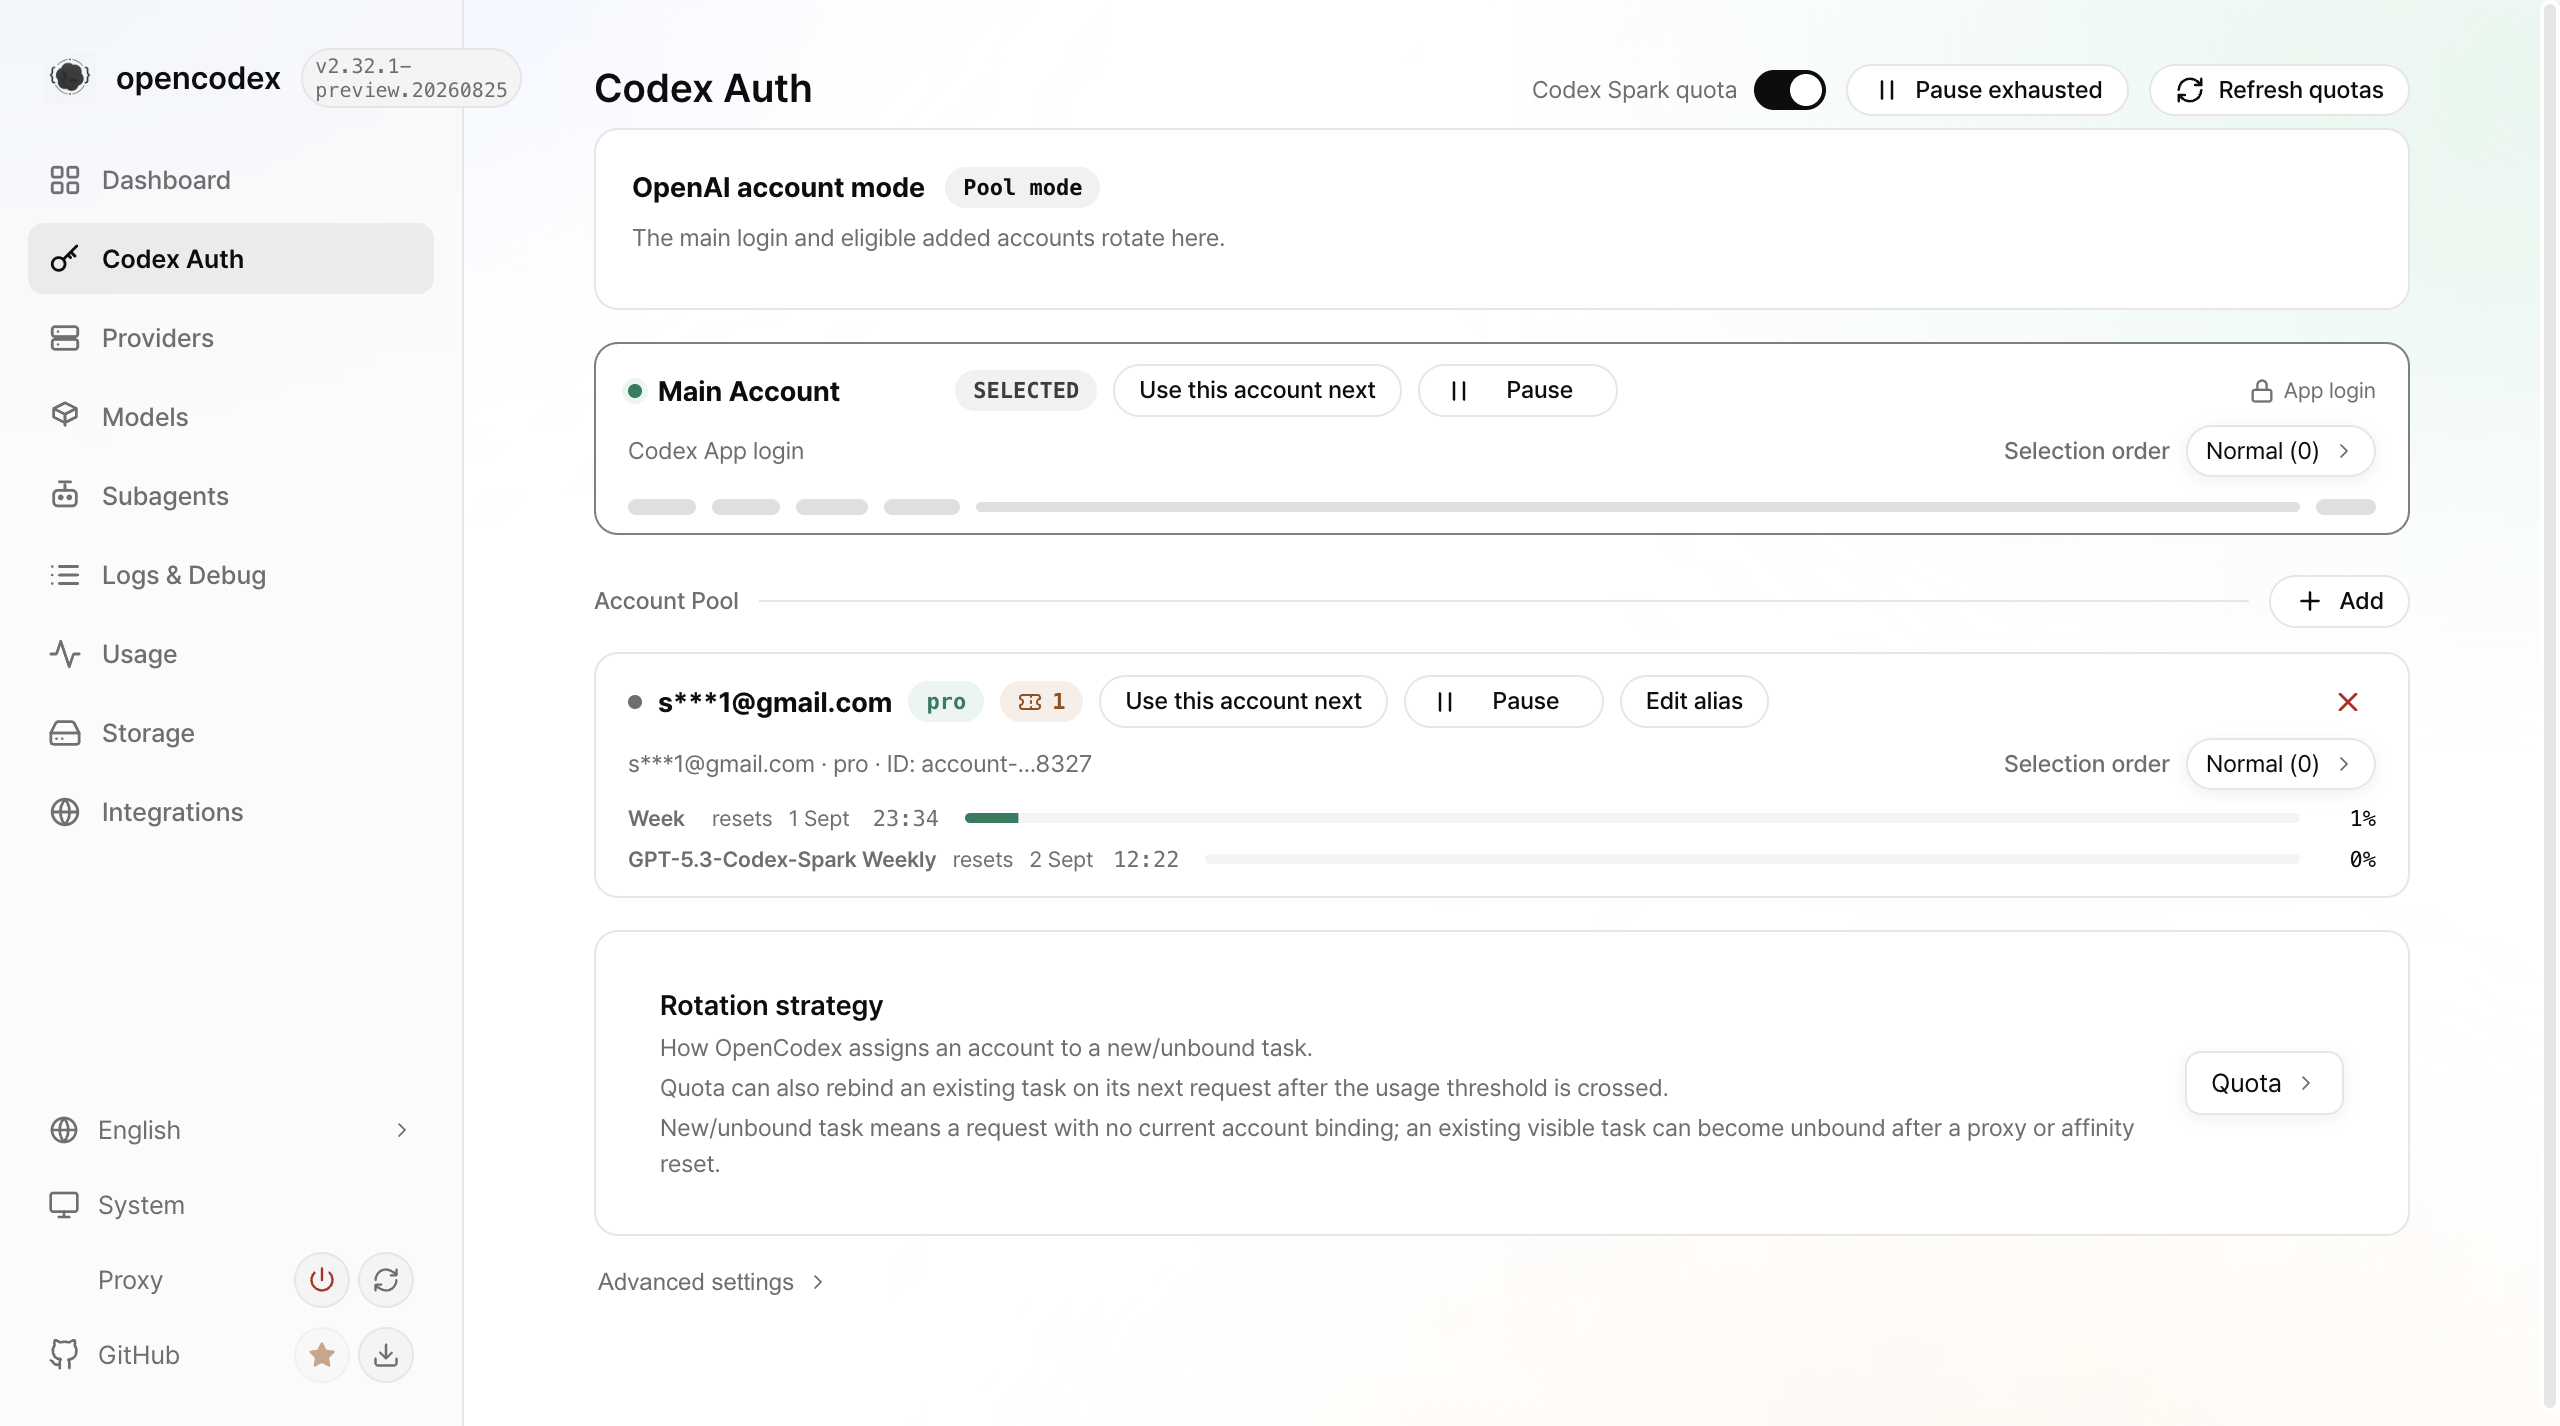Toggle the Codex Spark quota switch
The width and height of the screenshot is (2560, 1426).
pyautogui.click(x=1790, y=90)
